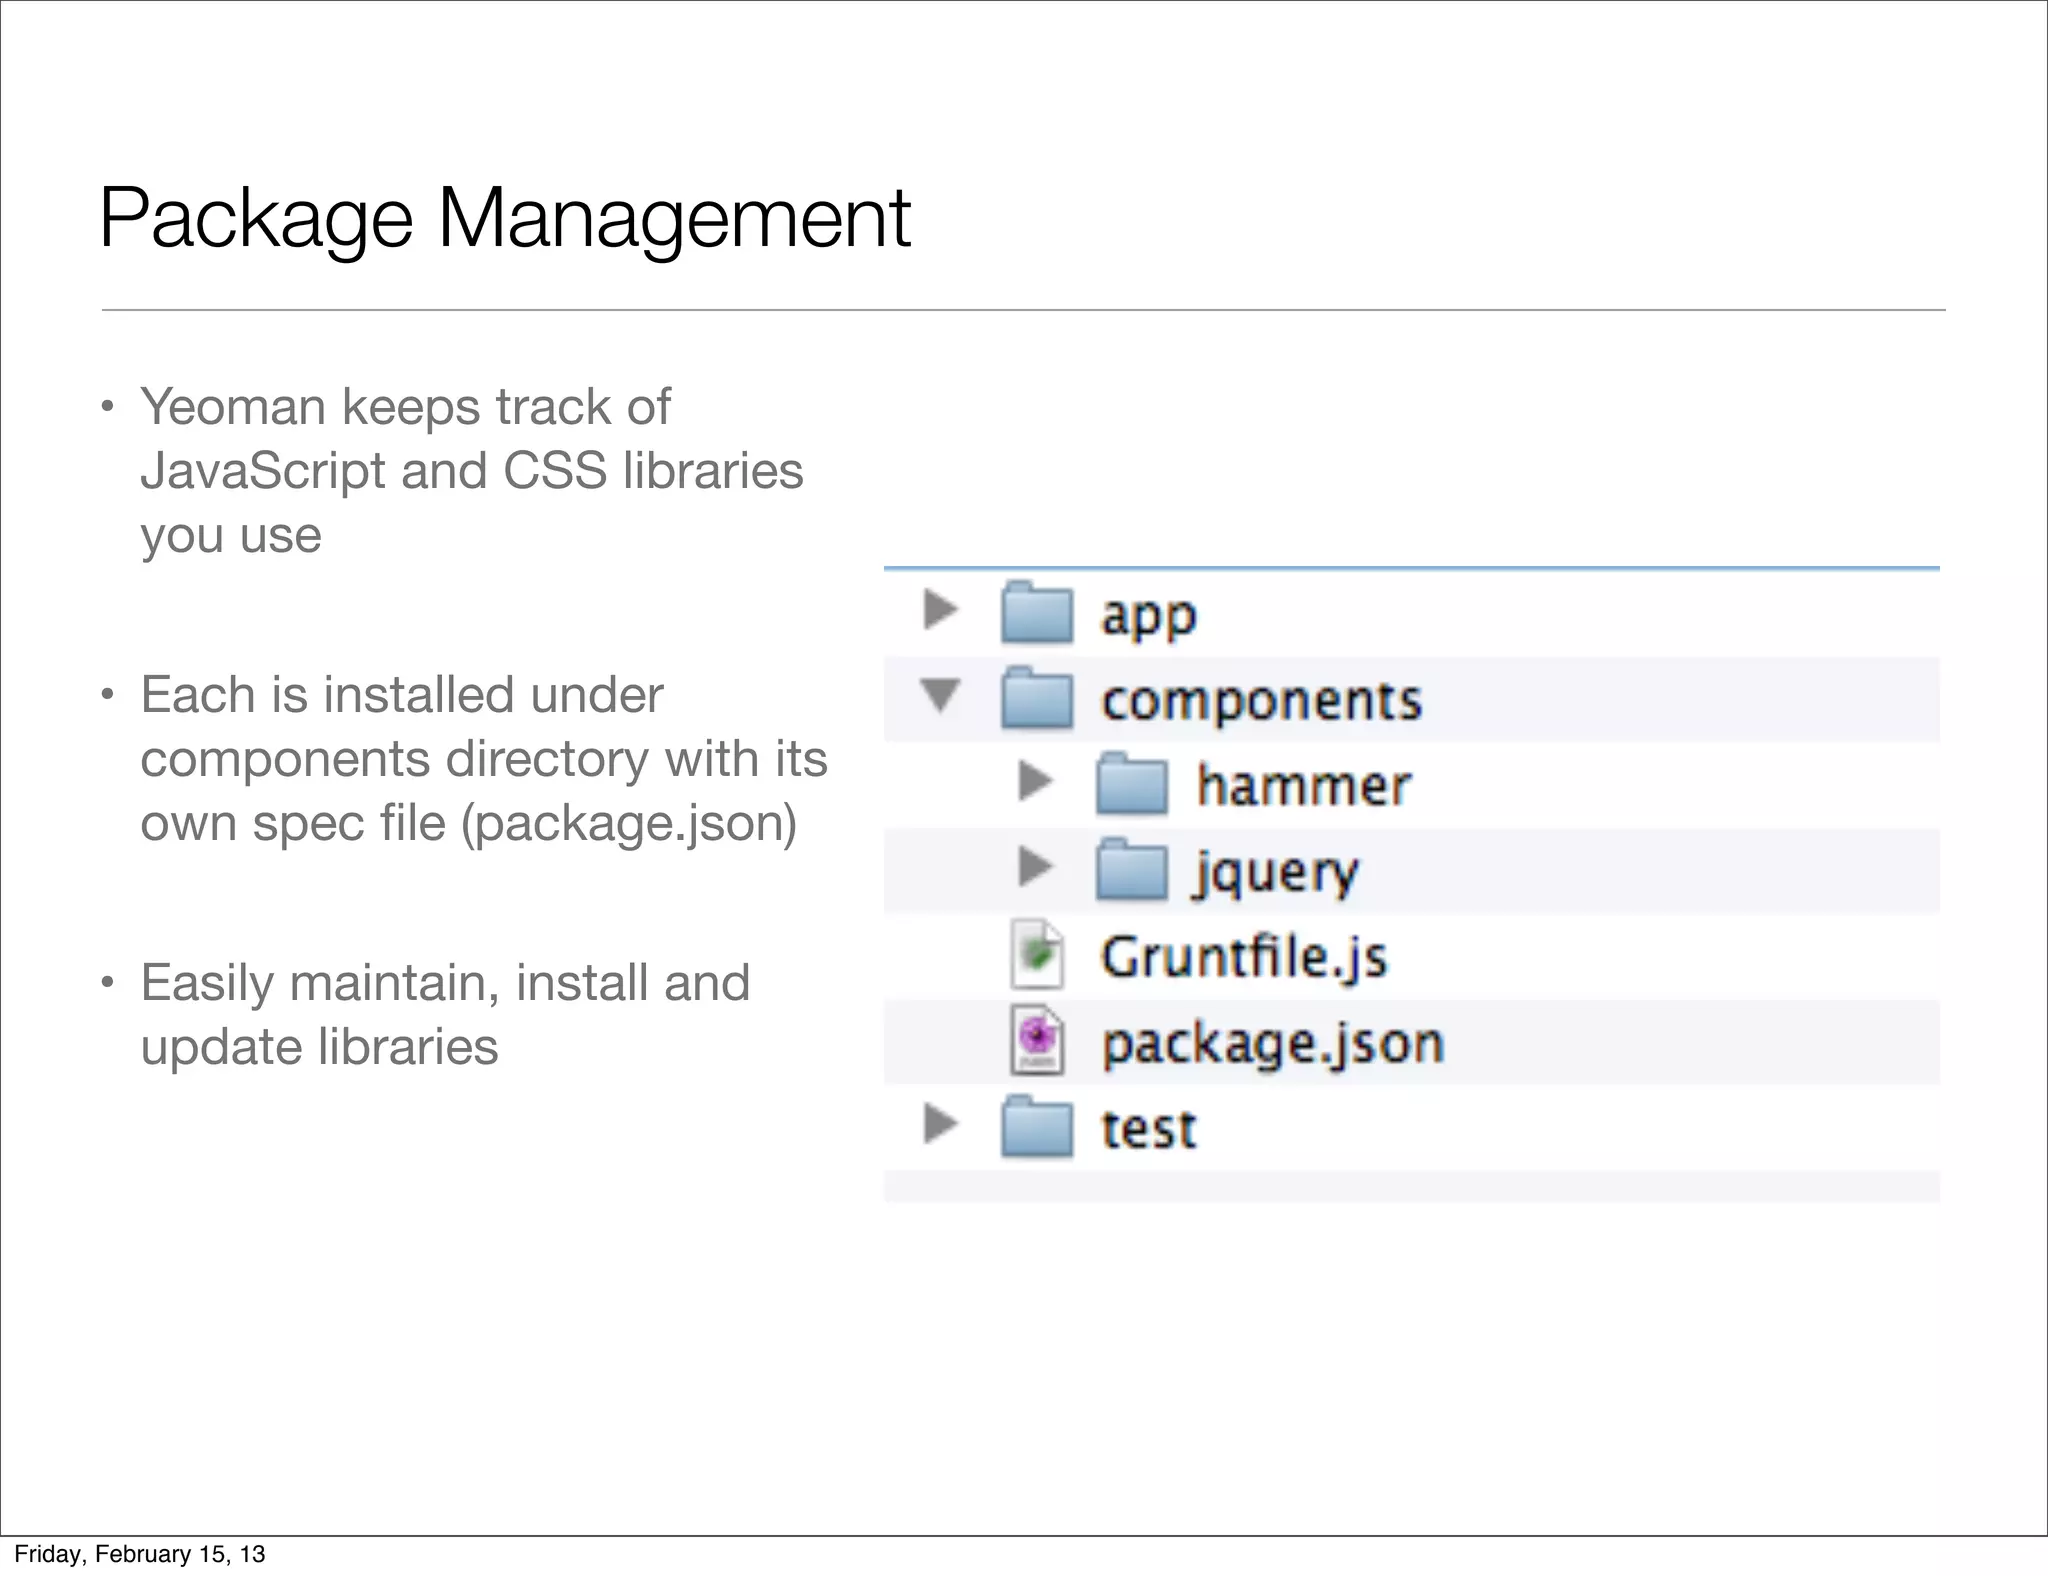
Task: Expand the test folder triangle
Action: point(940,1123)
